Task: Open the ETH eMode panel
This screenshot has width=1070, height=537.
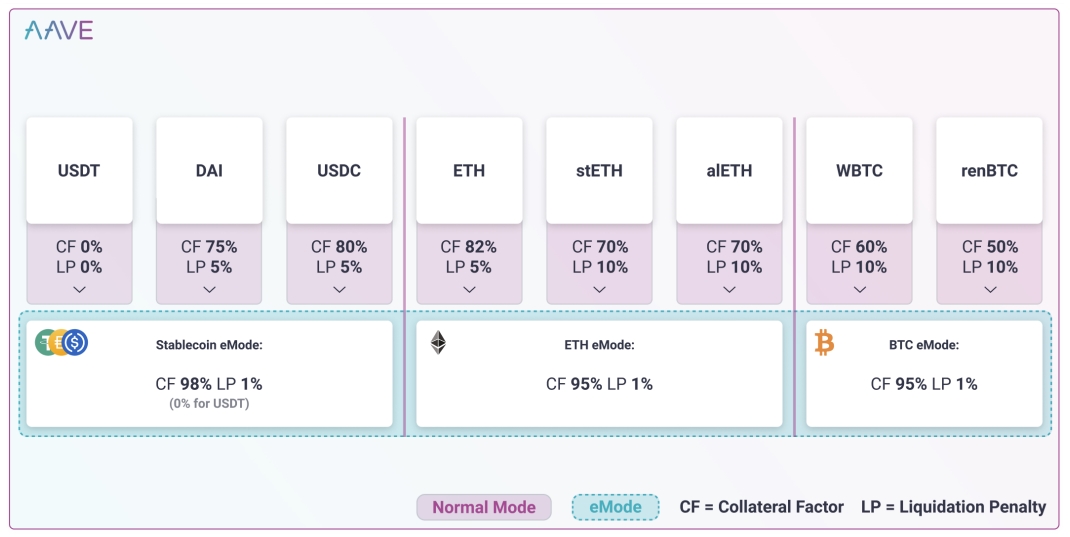Action: pyautogui.click(x=599, y=374)
